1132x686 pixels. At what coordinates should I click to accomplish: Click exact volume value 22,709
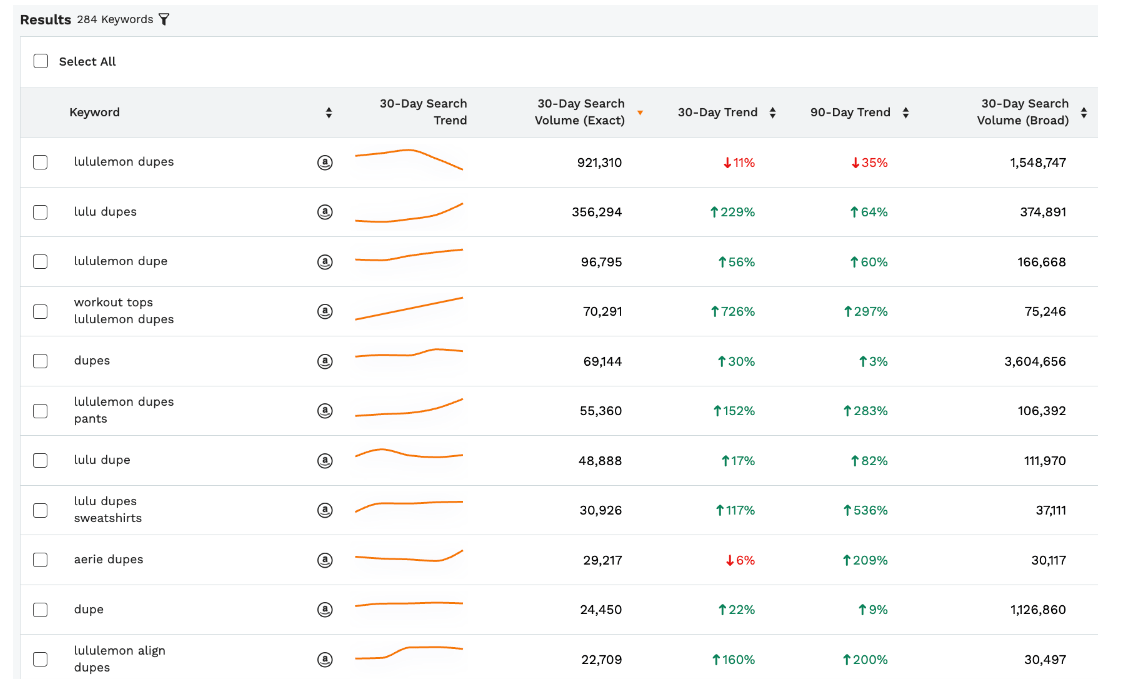(x=601, y=659)
